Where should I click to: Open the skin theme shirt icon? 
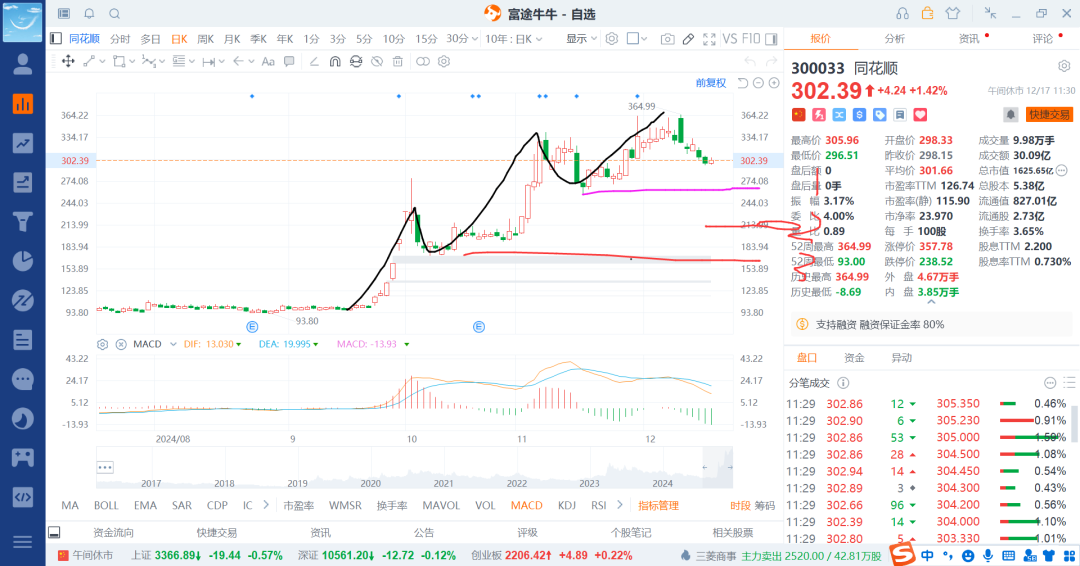pos(953,13)
